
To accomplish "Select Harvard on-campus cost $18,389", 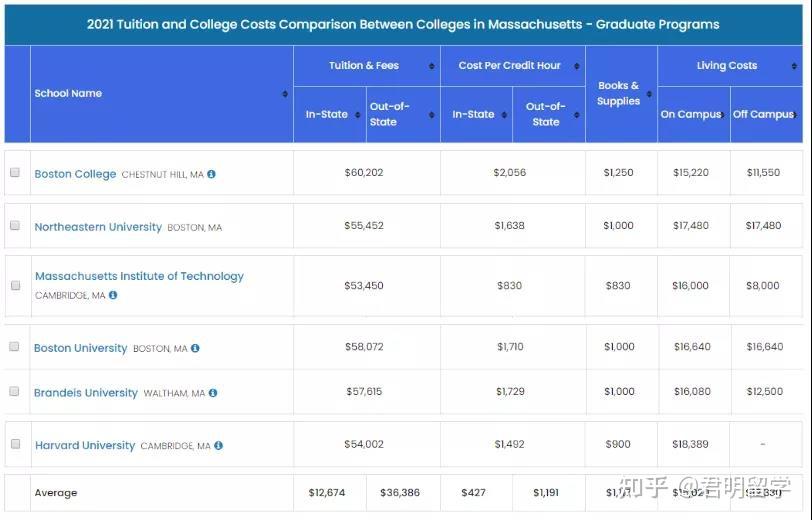I will coord(690,444).
